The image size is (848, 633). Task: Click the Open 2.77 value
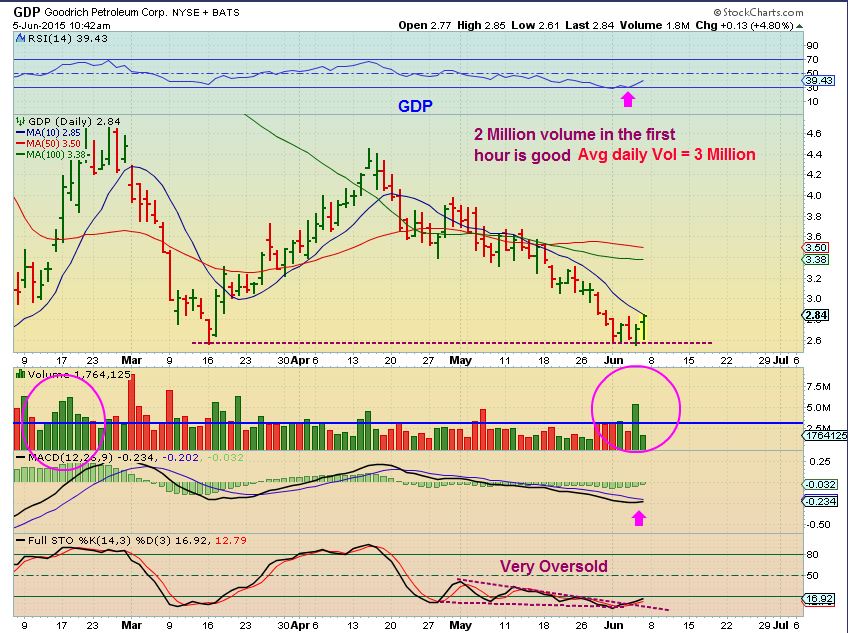point(425,25)
